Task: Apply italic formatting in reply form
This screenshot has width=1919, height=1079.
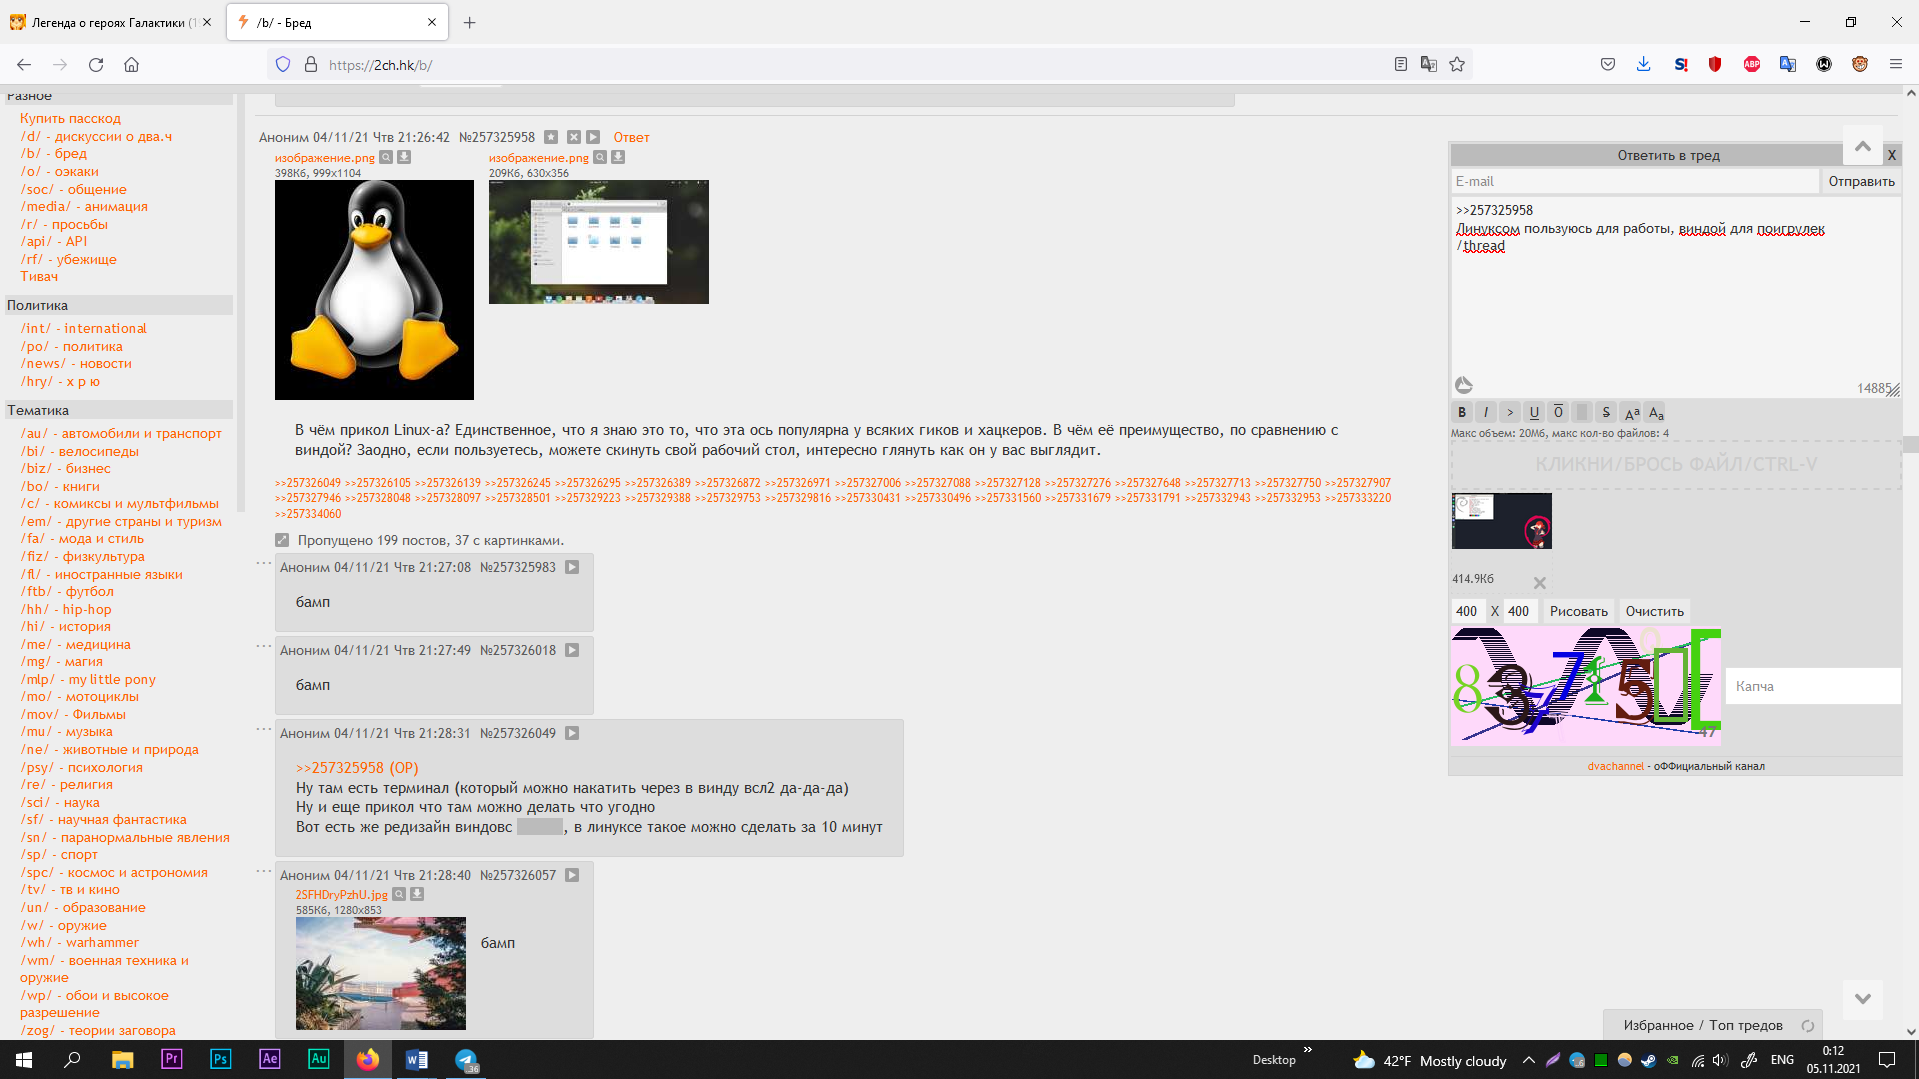Action: pyautogui.click(x=1486, y=412)
